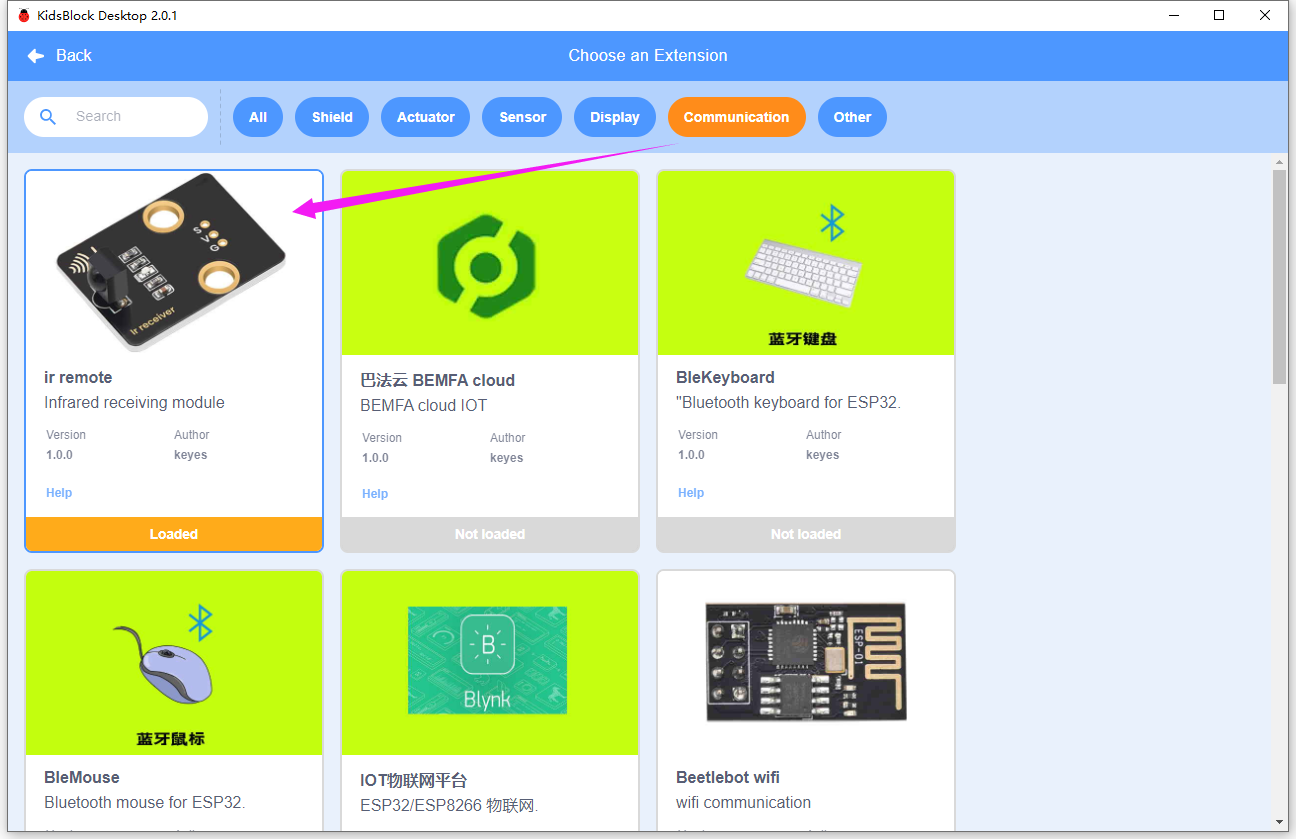The height and width of the screenshot is (839, 1296).
Task: Open the Blynk IOT platform image
Action: (490, 663)
